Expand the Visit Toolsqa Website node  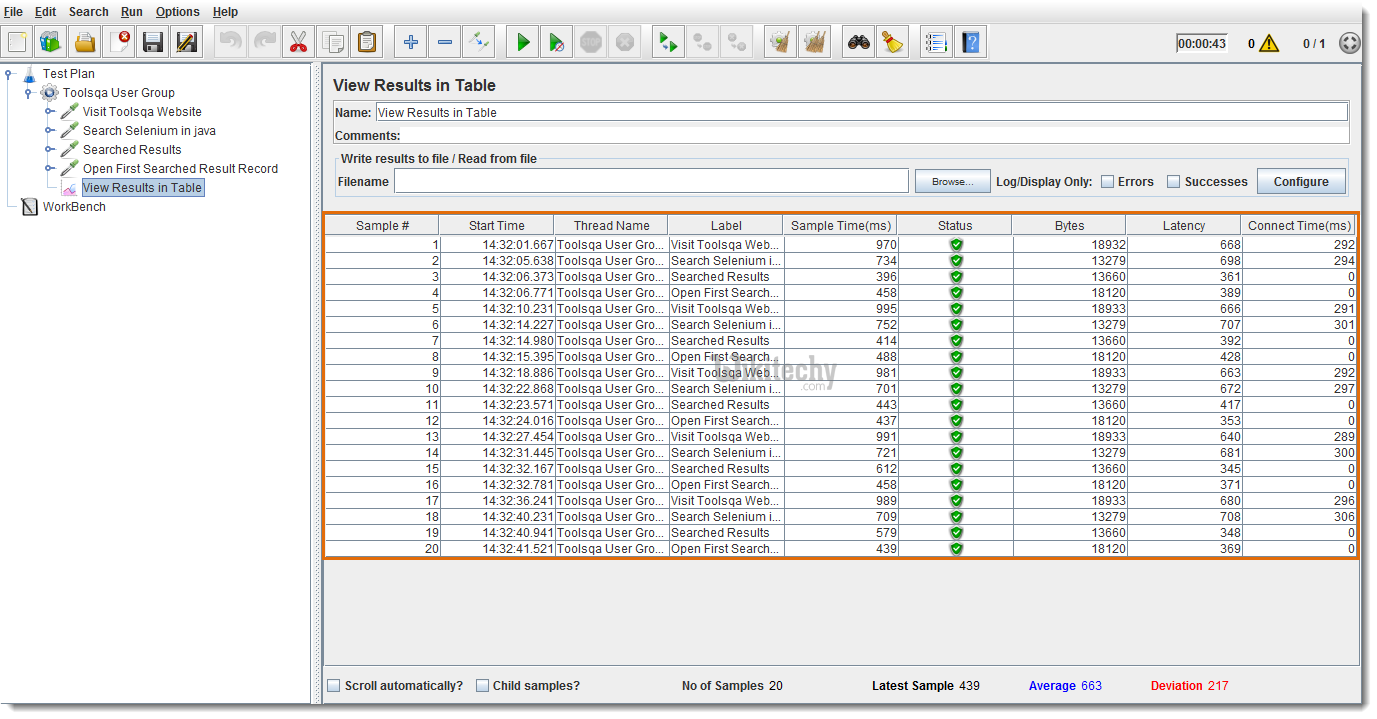[49, 111]
